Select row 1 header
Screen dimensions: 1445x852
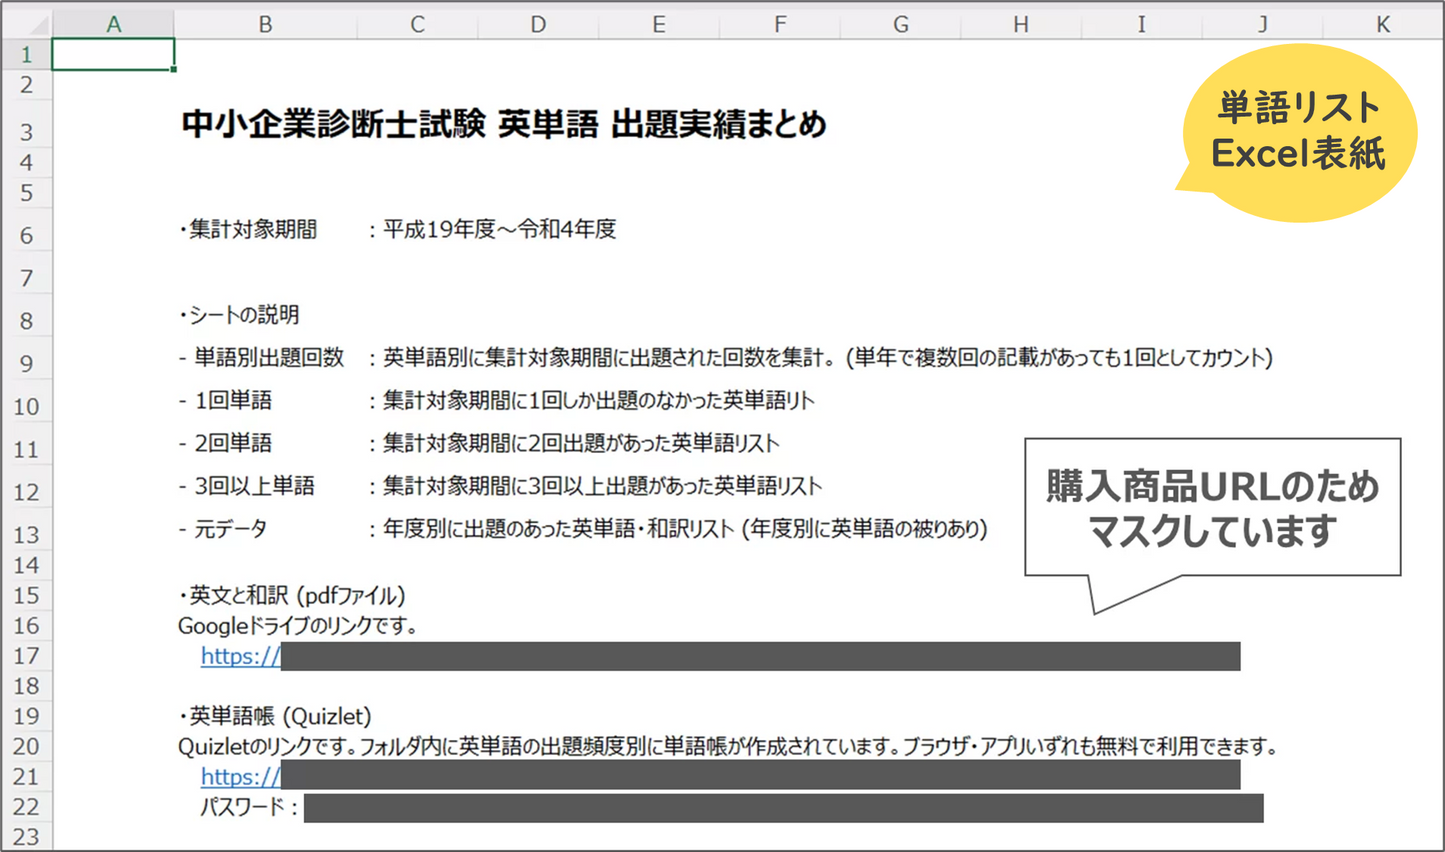(27, 53)
